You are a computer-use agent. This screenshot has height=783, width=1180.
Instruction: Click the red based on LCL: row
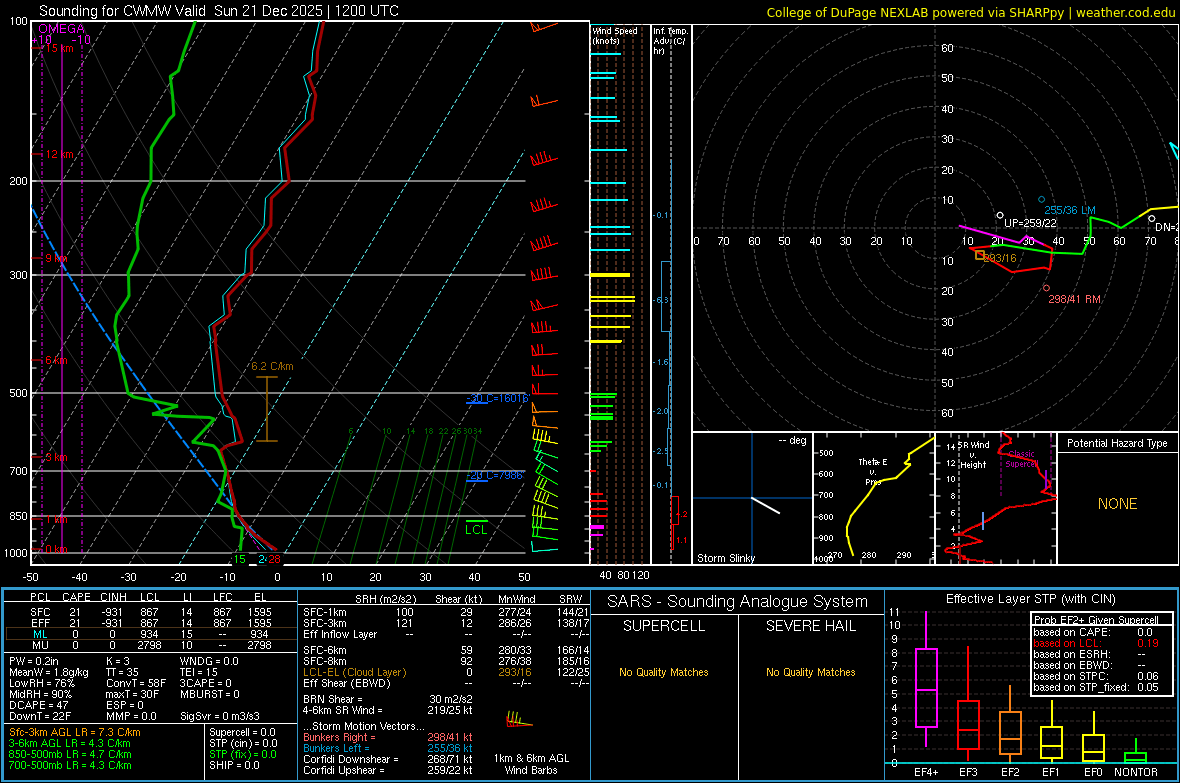click(x=1096, y=643)
